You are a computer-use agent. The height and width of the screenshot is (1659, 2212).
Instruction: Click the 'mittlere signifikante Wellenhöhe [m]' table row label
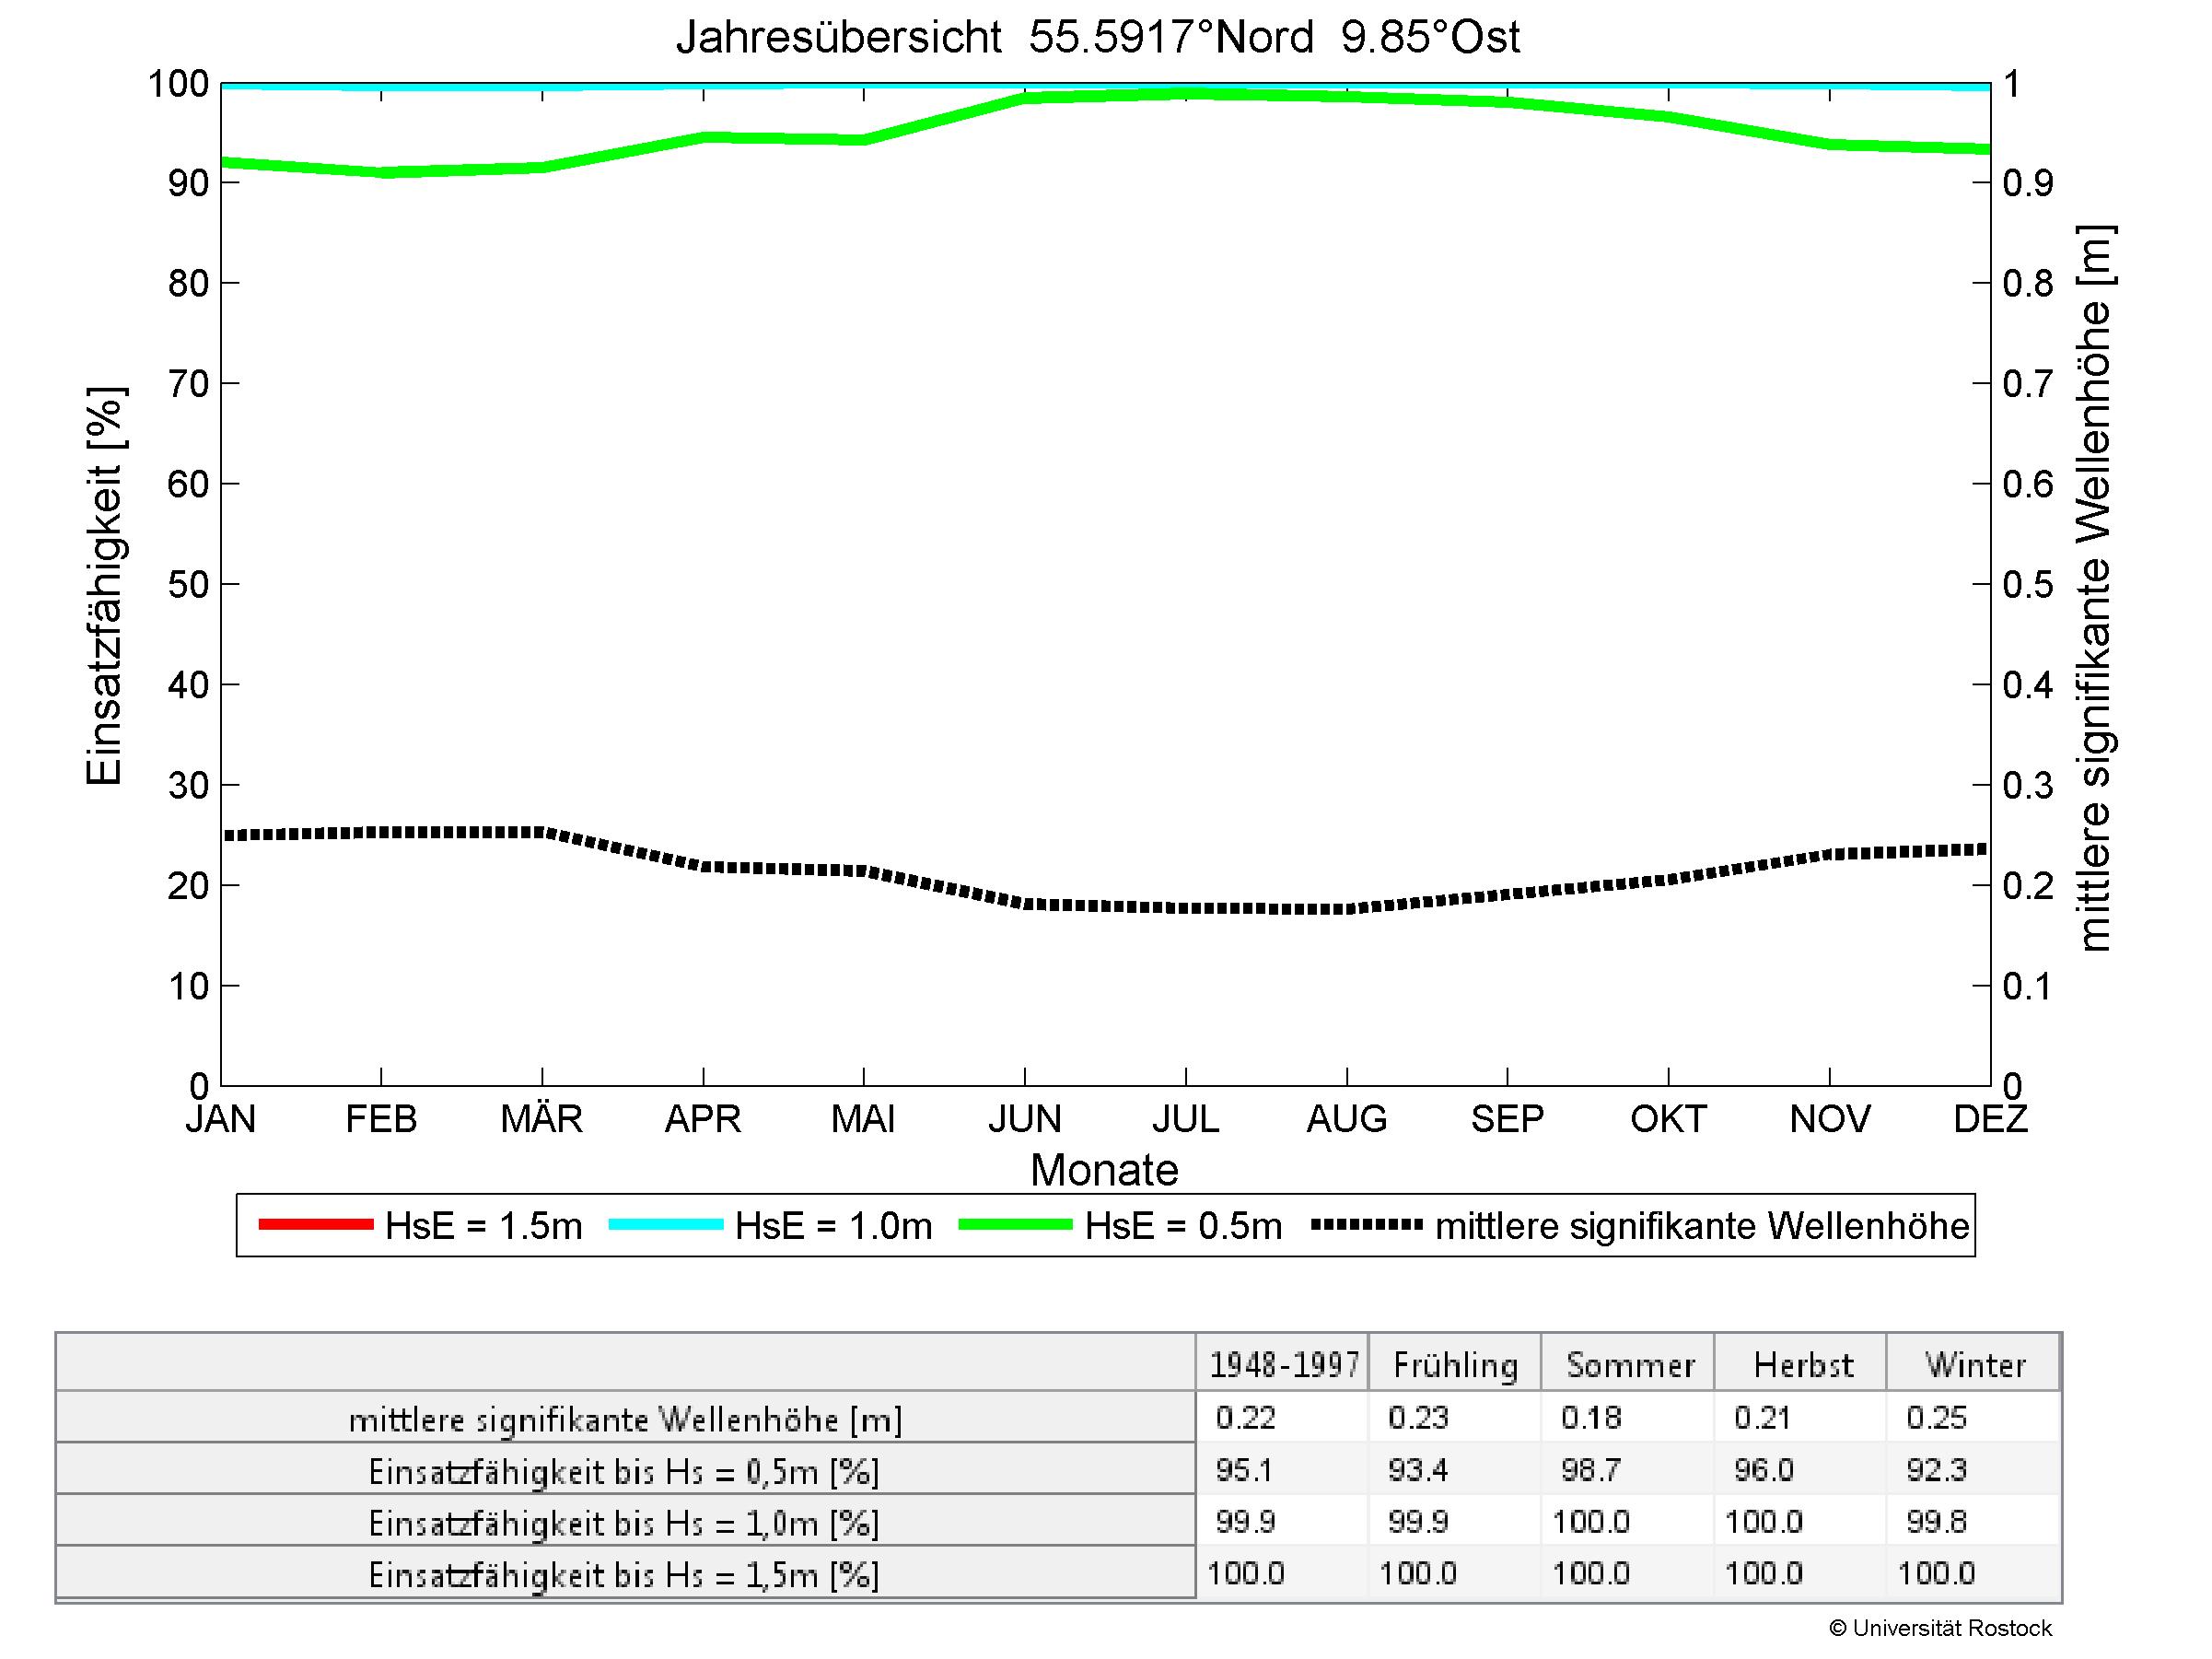[624, 1420]
